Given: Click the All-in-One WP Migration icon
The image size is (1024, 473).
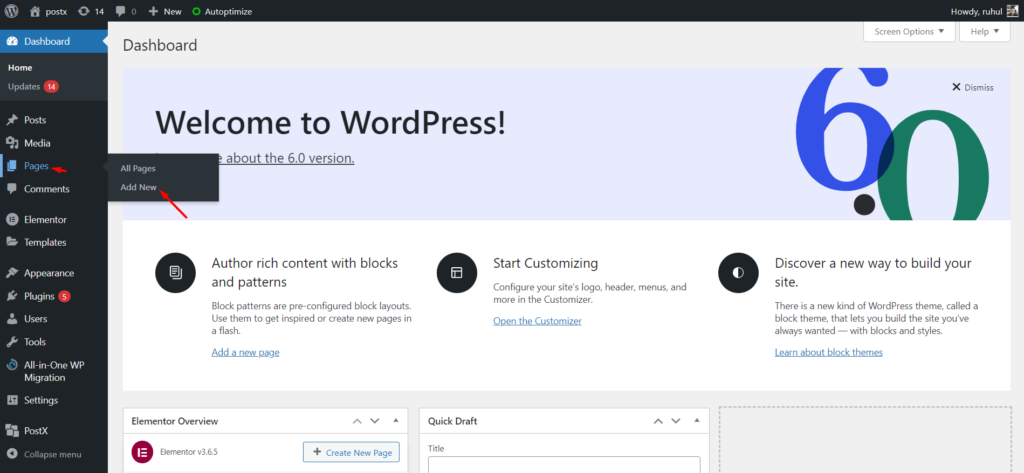Looking at the screenshot, I should point(12,365).
